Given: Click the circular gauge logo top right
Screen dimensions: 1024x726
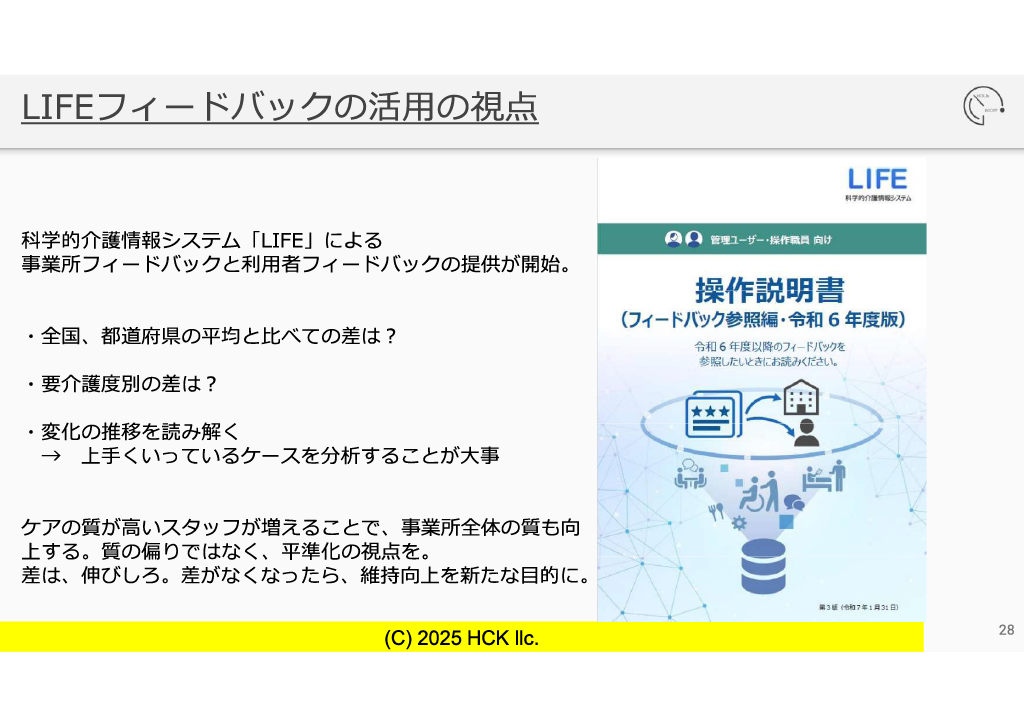Looking at the screenshot, I should coord(983,106).
